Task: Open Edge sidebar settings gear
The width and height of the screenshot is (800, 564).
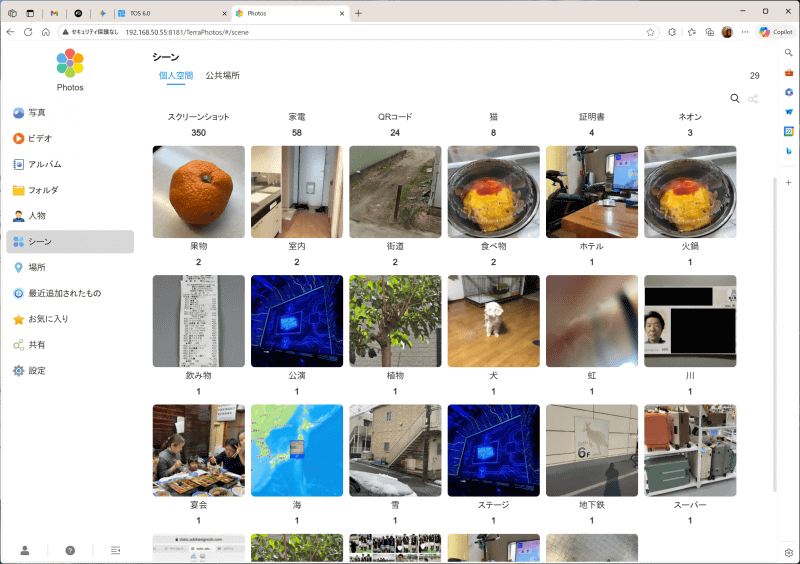Action: click(x=789, y=553)
